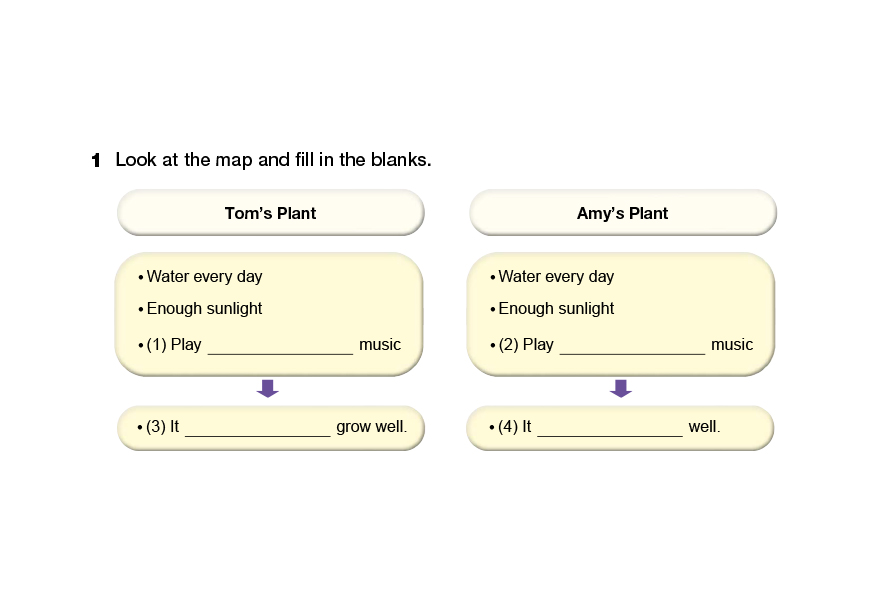Click the bold question number 1
Screen dimensions: 873x612
click(x=96, y=160)
